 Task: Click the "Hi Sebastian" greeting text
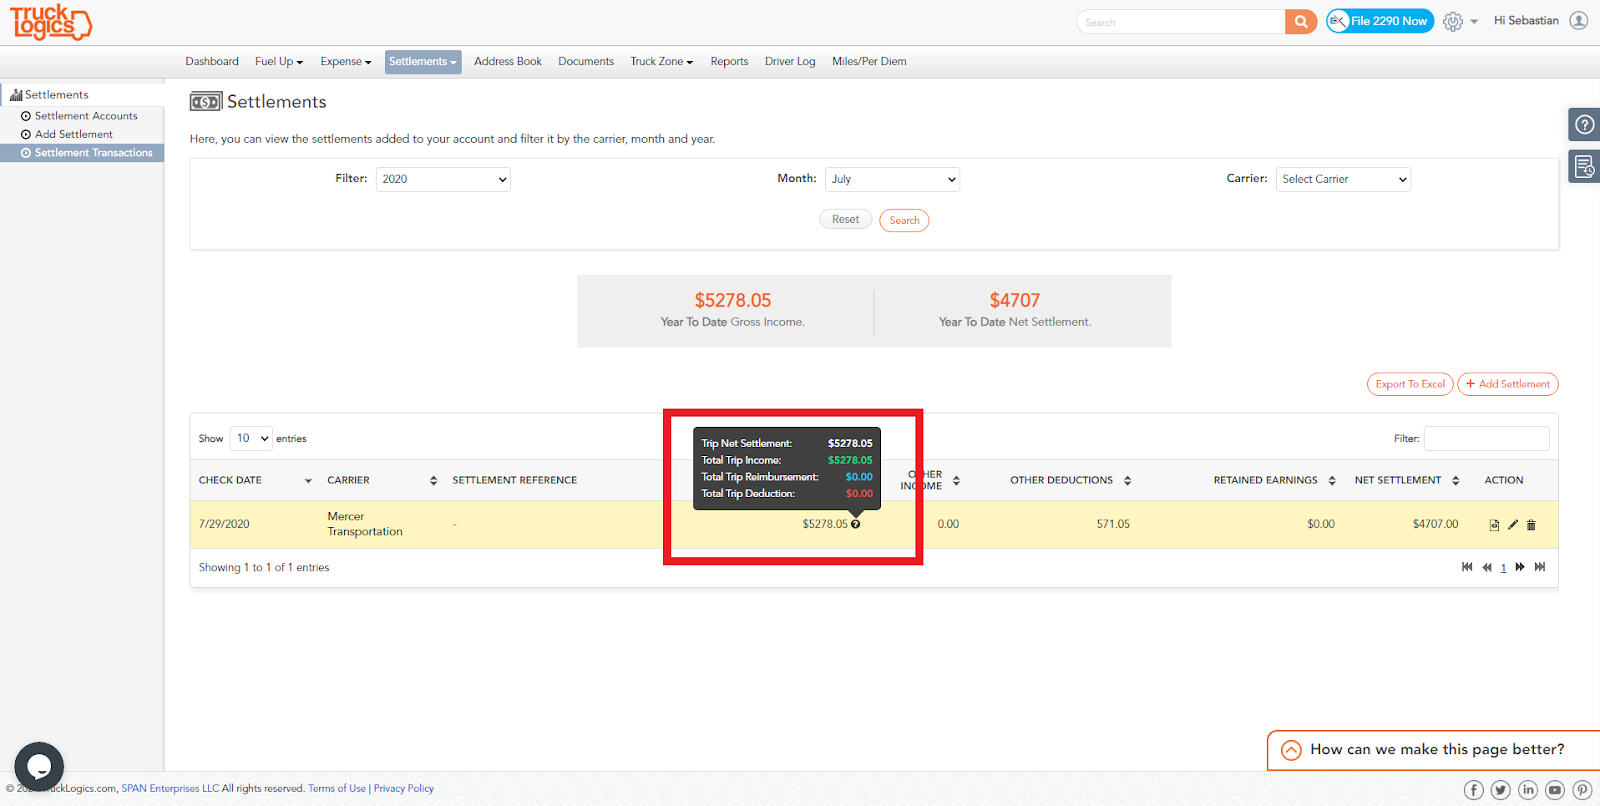tap(1526, 21)
